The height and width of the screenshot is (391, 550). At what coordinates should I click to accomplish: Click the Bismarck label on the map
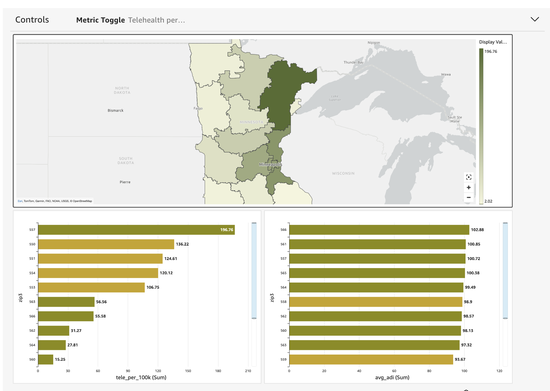tap(115, 110)
